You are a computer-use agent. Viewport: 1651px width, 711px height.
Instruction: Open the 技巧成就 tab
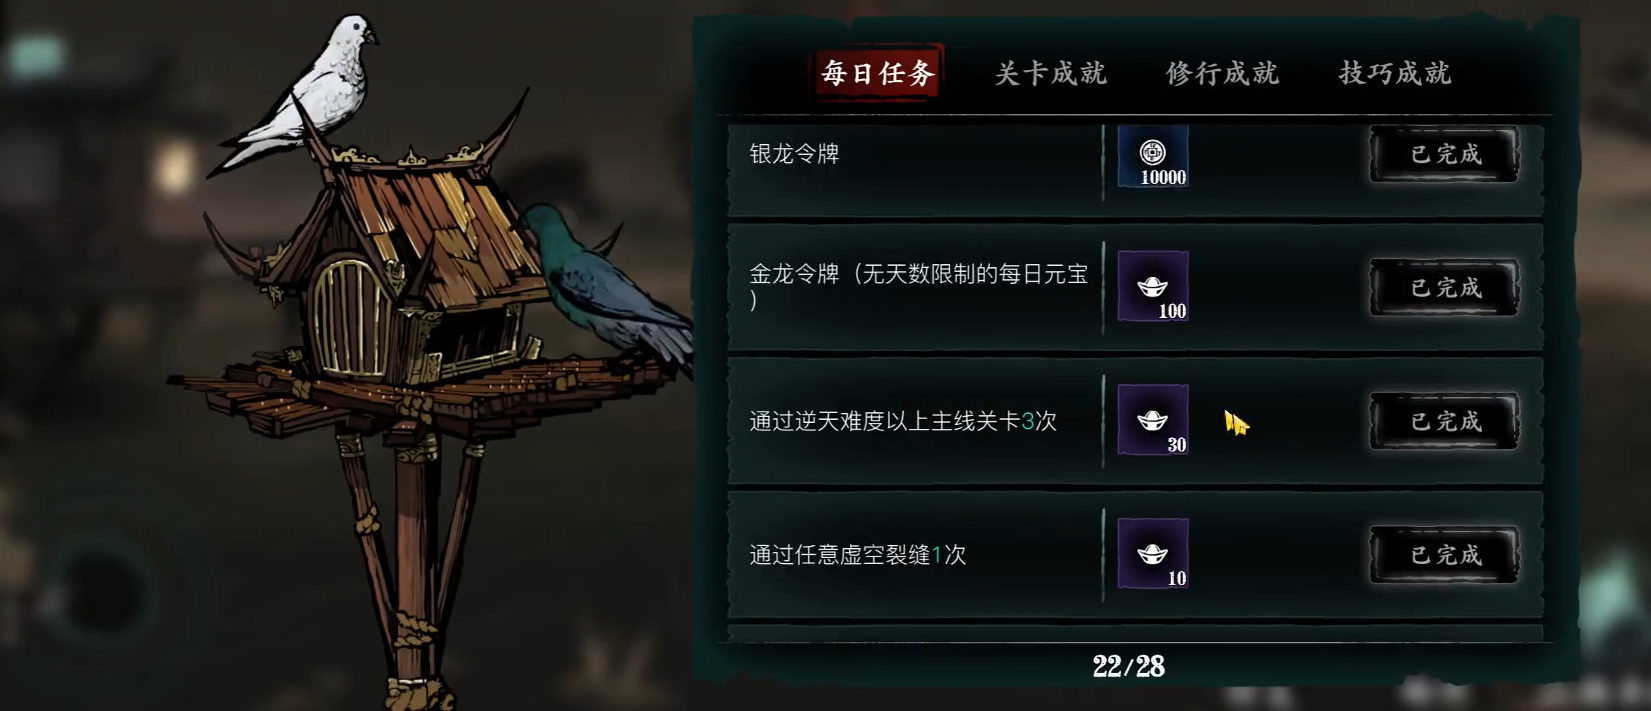[1394, 73]
